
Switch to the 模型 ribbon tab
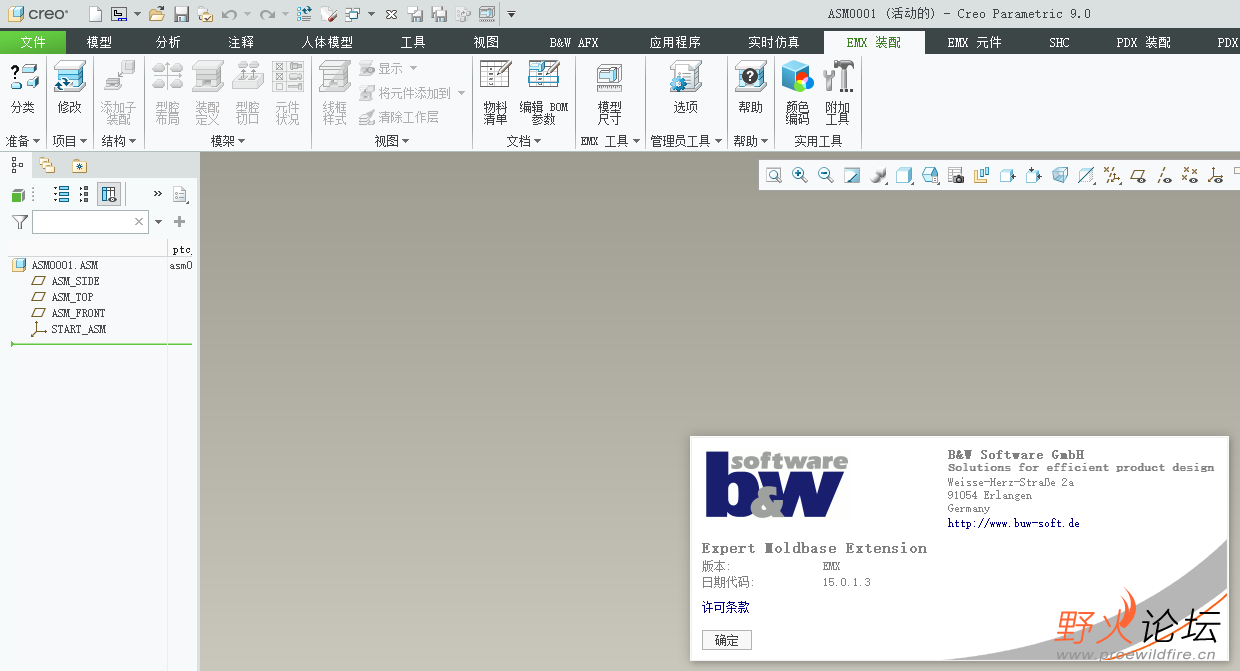coord(99,42)
